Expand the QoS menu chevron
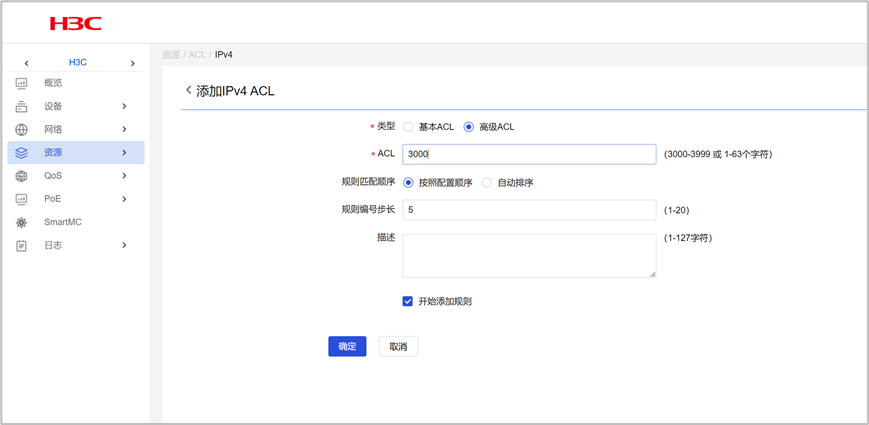 point(124,176)
